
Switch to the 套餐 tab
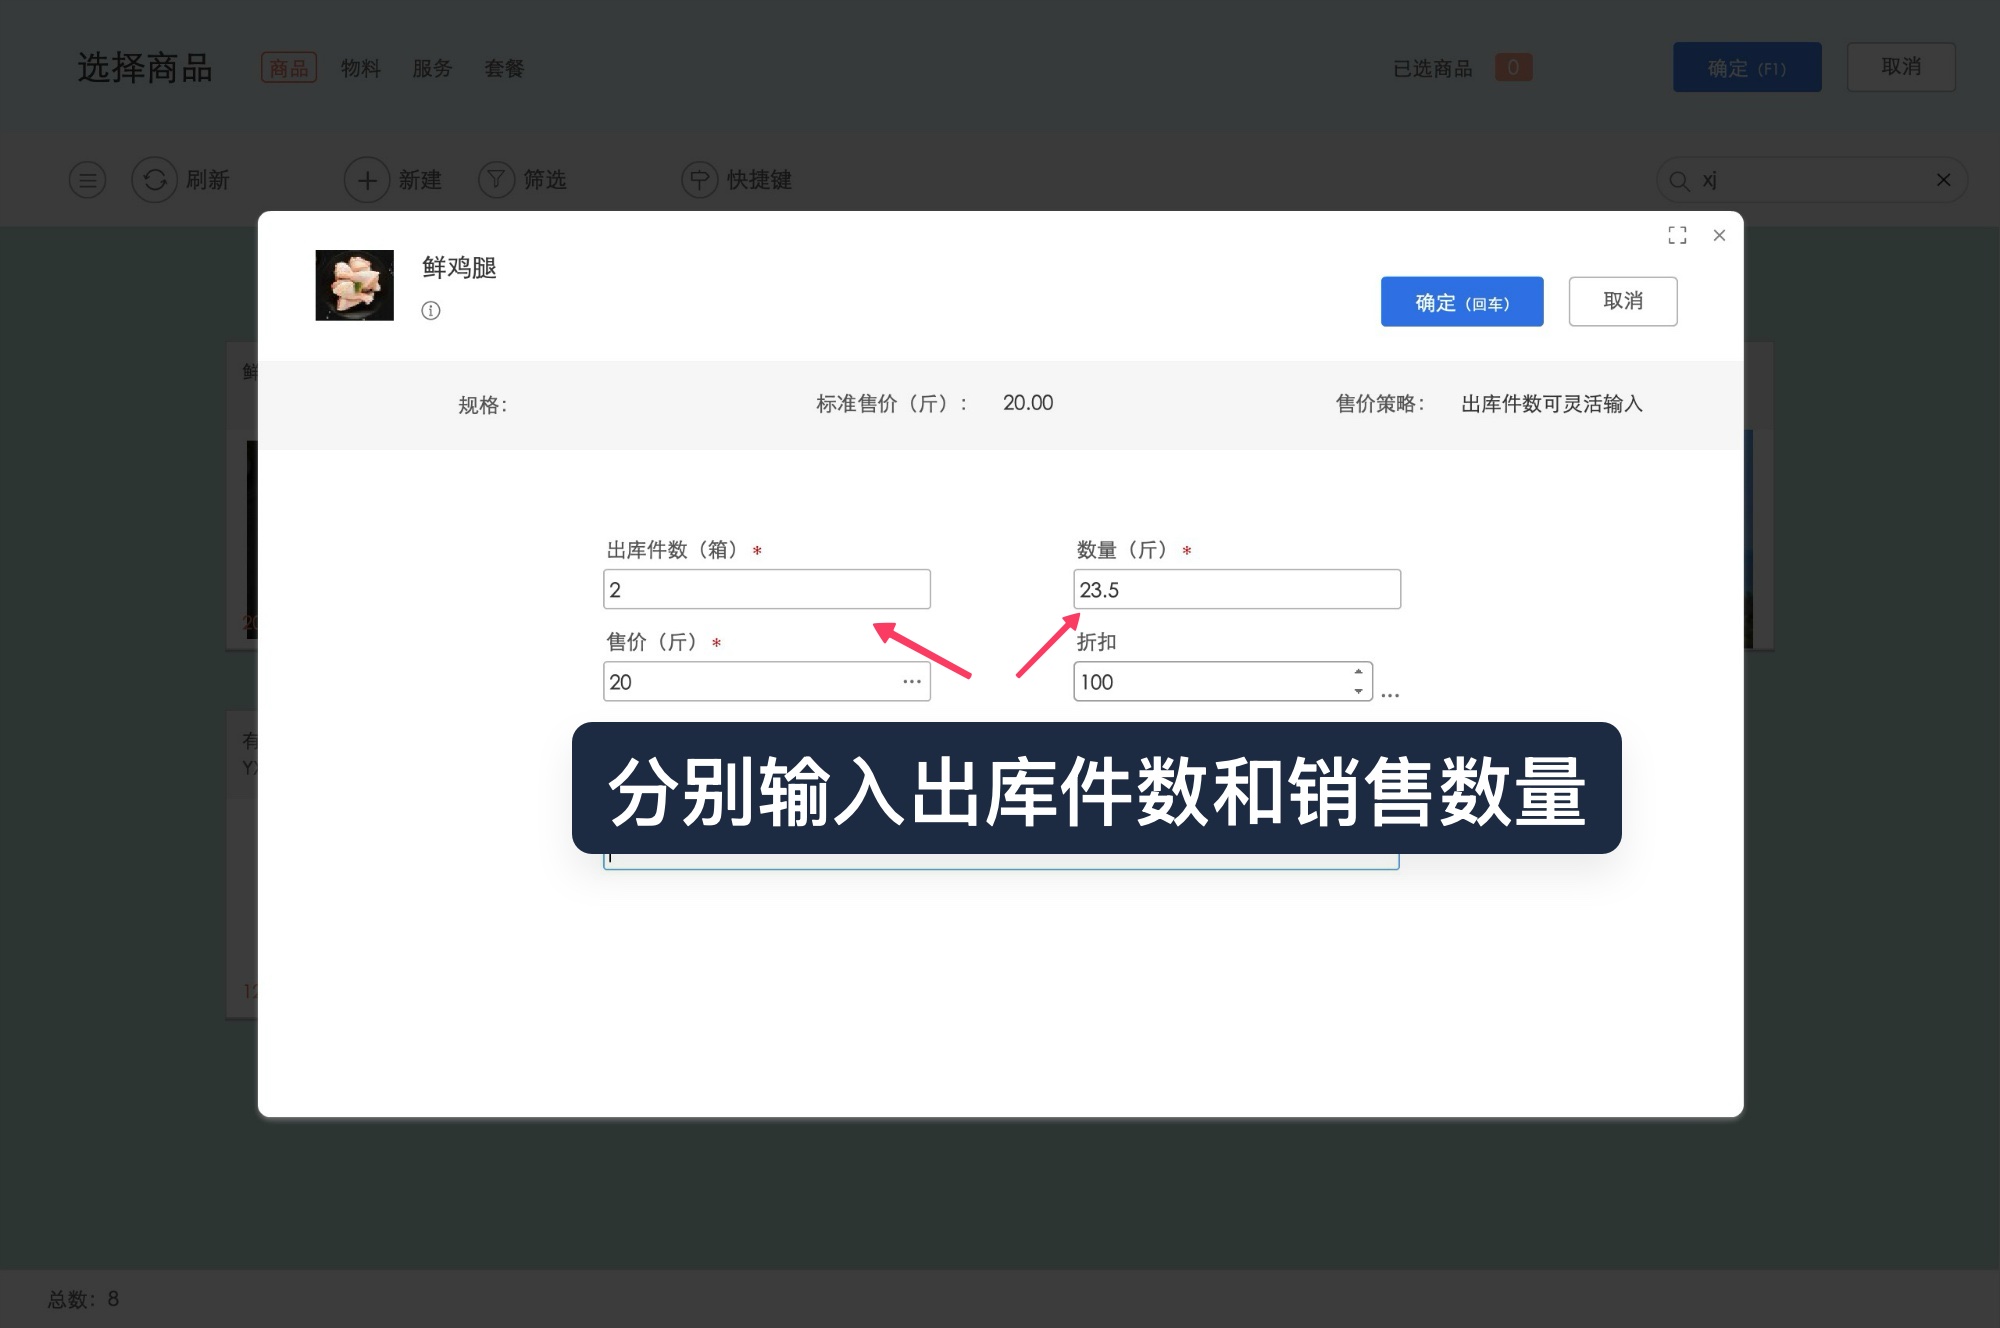point(503,68)
